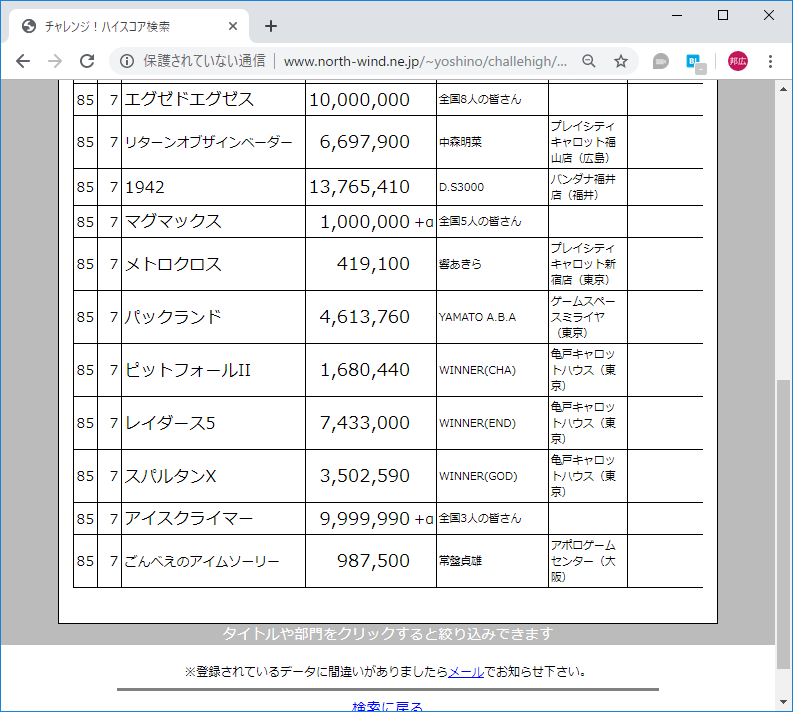The height and width of the screenshot is (712, 793).
Task: Click the score 6,697,900
Action: tap(365, 142)
